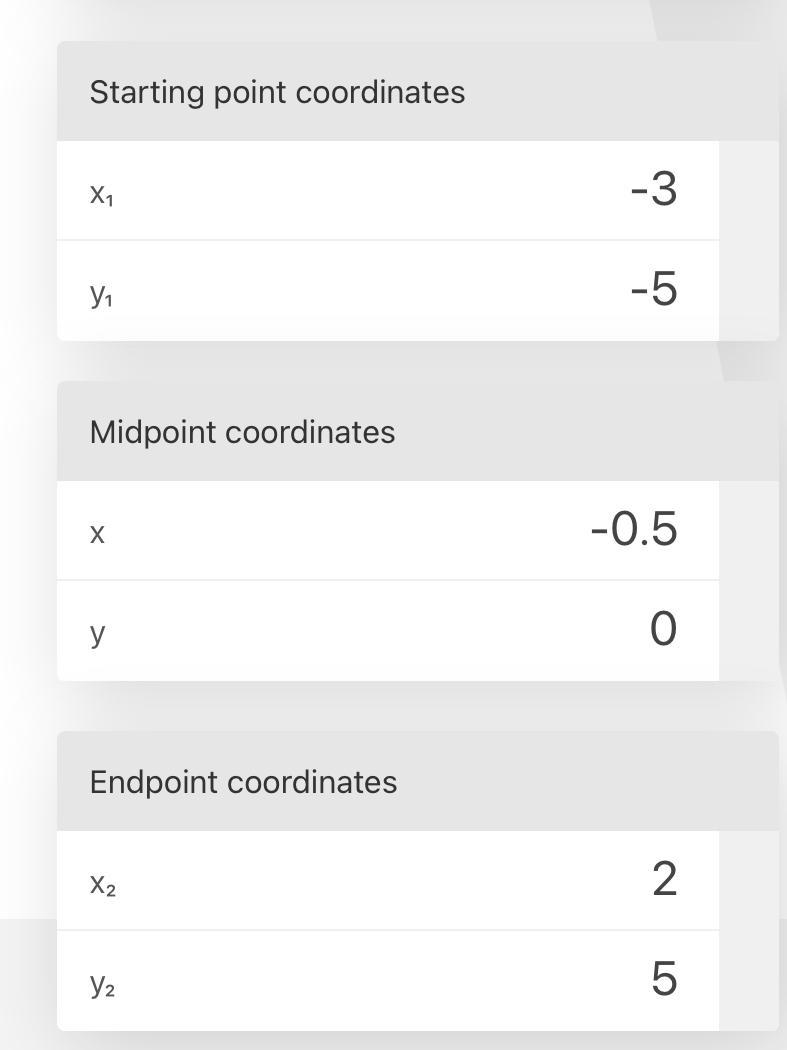Click the y₁ value field showing -5
The image size is (787, 1050).
click(x=653, y=290)
